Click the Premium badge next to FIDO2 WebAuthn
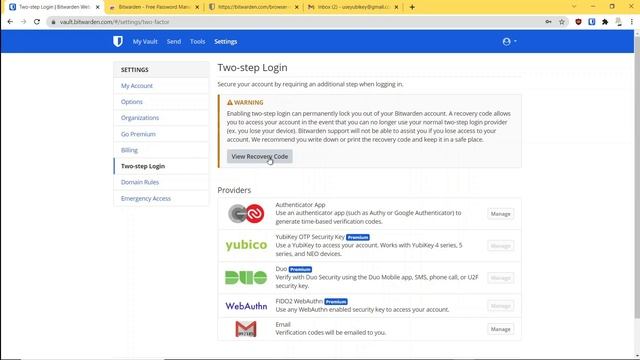Image resolution: width=640 pixels, height=360 pixels. click(336, 302)
